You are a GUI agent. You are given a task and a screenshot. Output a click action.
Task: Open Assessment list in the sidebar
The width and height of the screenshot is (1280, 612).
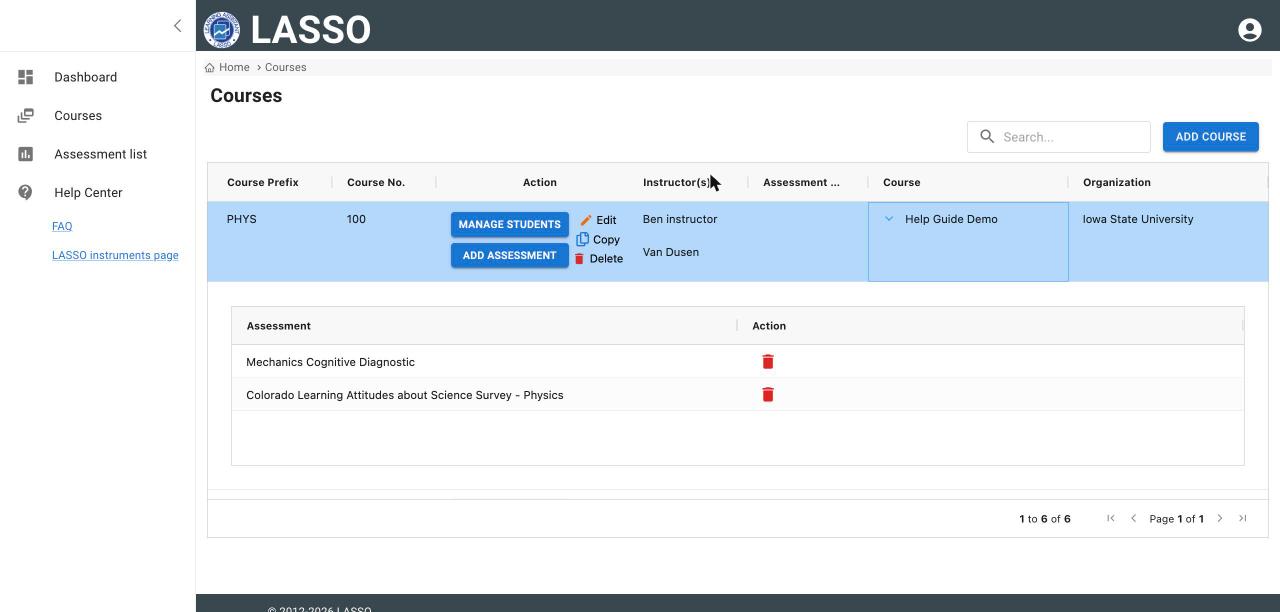[x=101, y=154]
